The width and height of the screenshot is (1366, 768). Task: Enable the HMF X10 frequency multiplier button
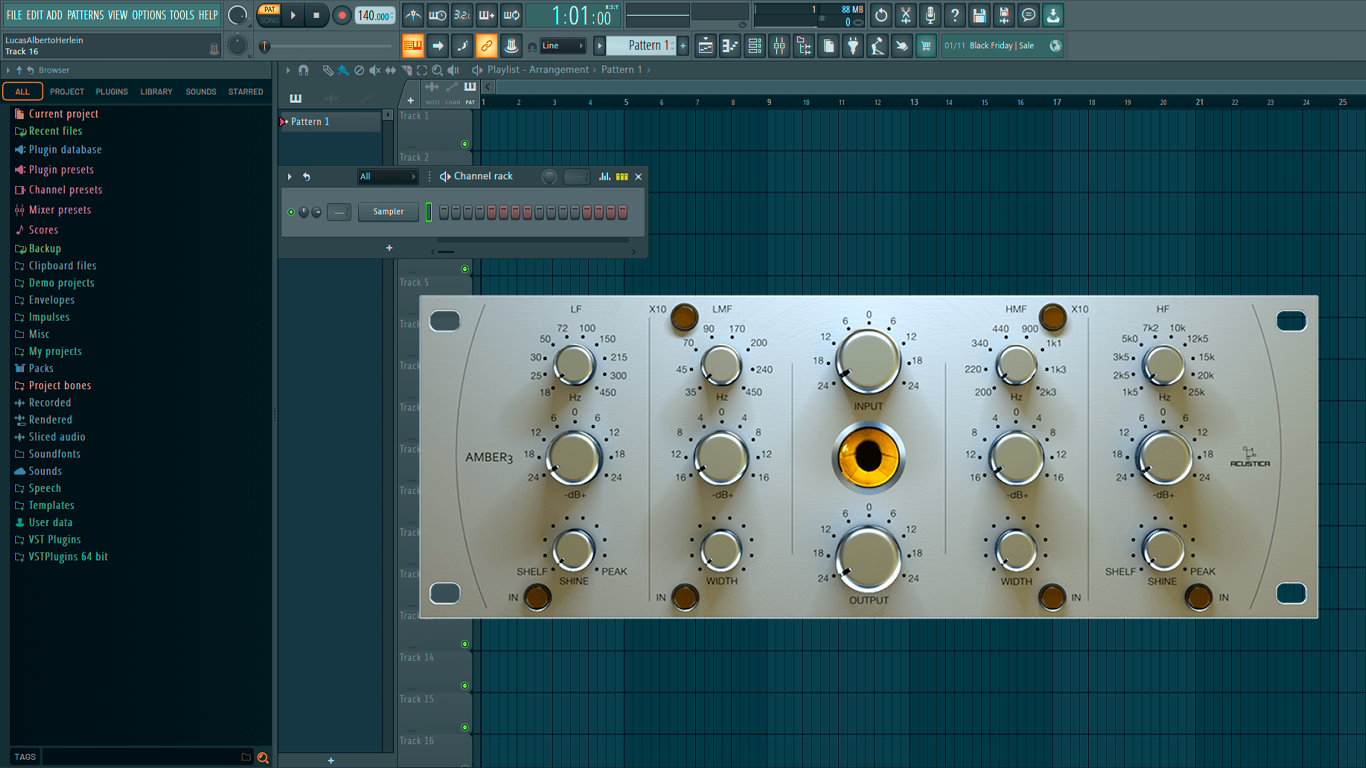[1052, 317]
